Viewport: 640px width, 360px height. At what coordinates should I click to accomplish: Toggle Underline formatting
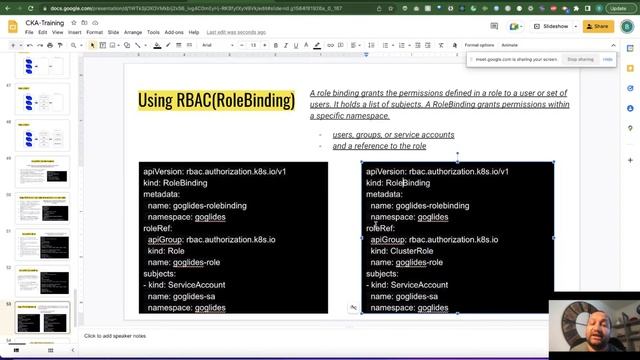click(296, 45)
